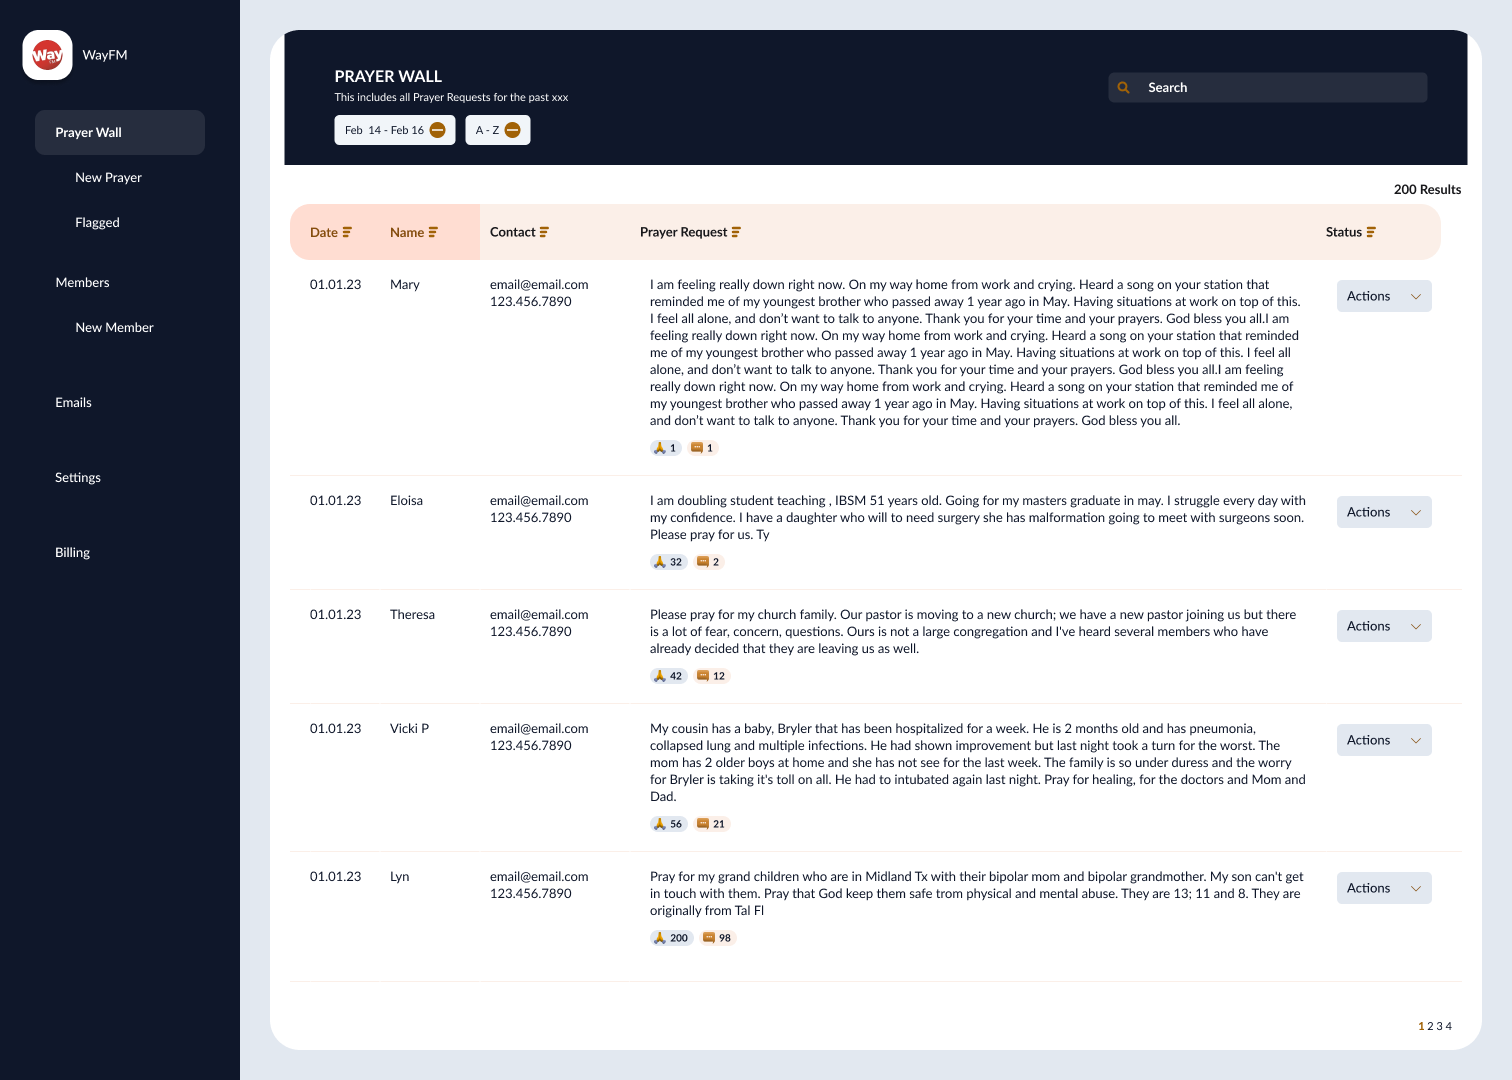Toggle sorting on the Name column
1512x1080 pixels.
pos(433,232)
